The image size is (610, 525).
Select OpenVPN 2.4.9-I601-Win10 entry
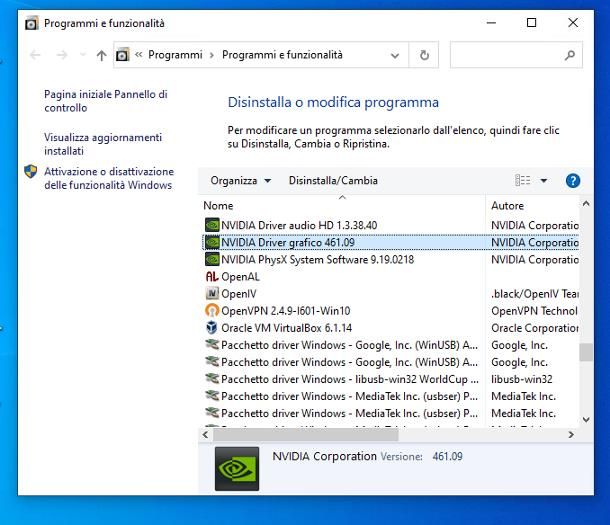286,311
